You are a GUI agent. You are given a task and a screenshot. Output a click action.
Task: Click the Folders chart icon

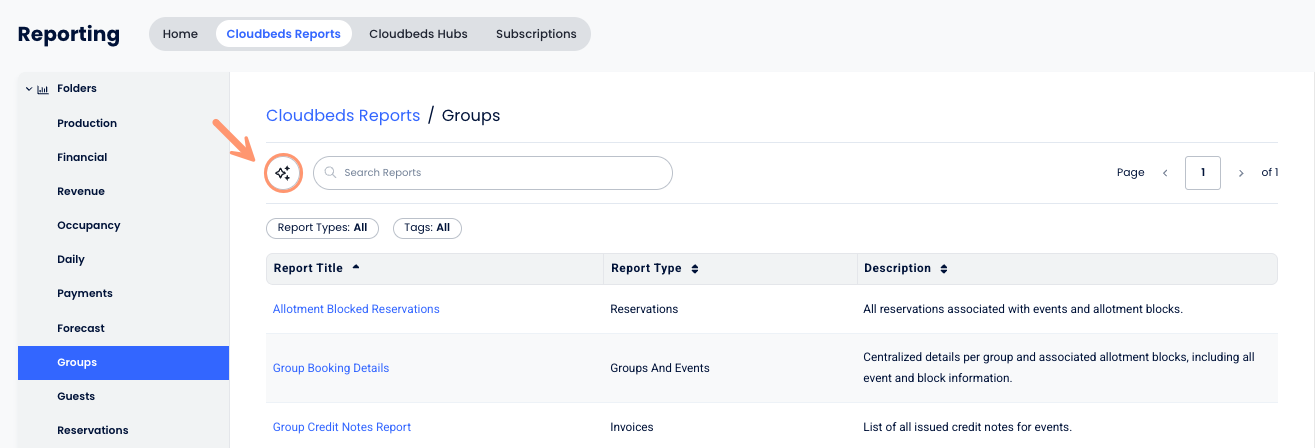point(43,89)
